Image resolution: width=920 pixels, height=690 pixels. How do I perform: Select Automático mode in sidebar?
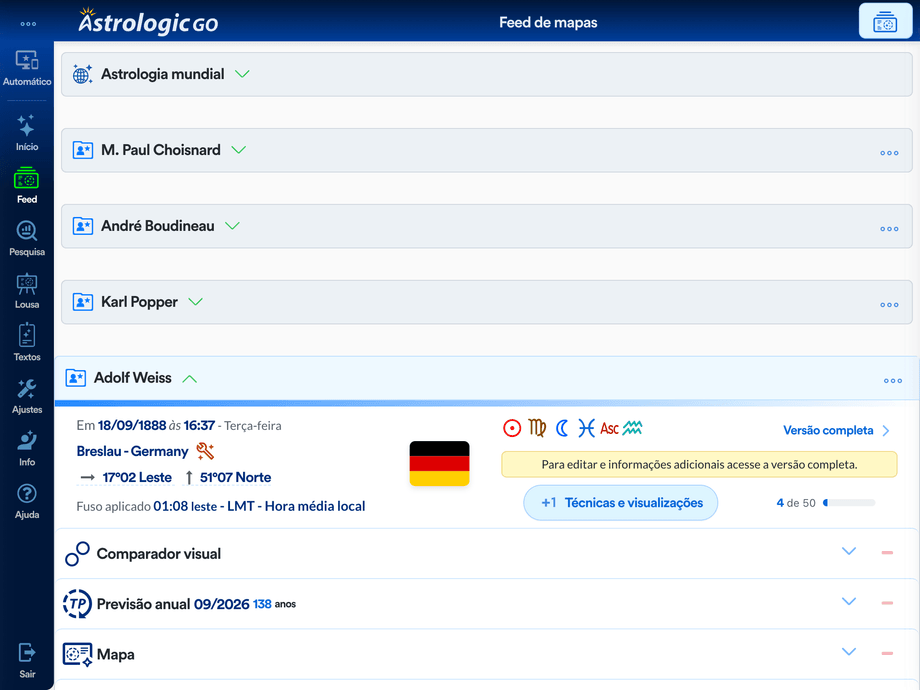[x=27, y=69]
